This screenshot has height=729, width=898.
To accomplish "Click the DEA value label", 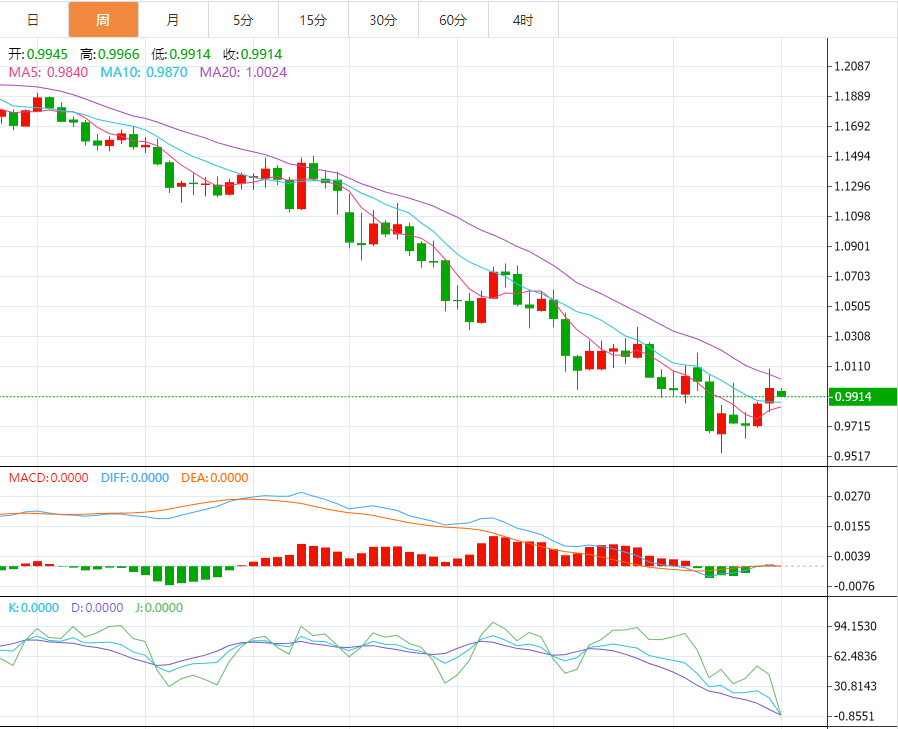I will (214, 478).
